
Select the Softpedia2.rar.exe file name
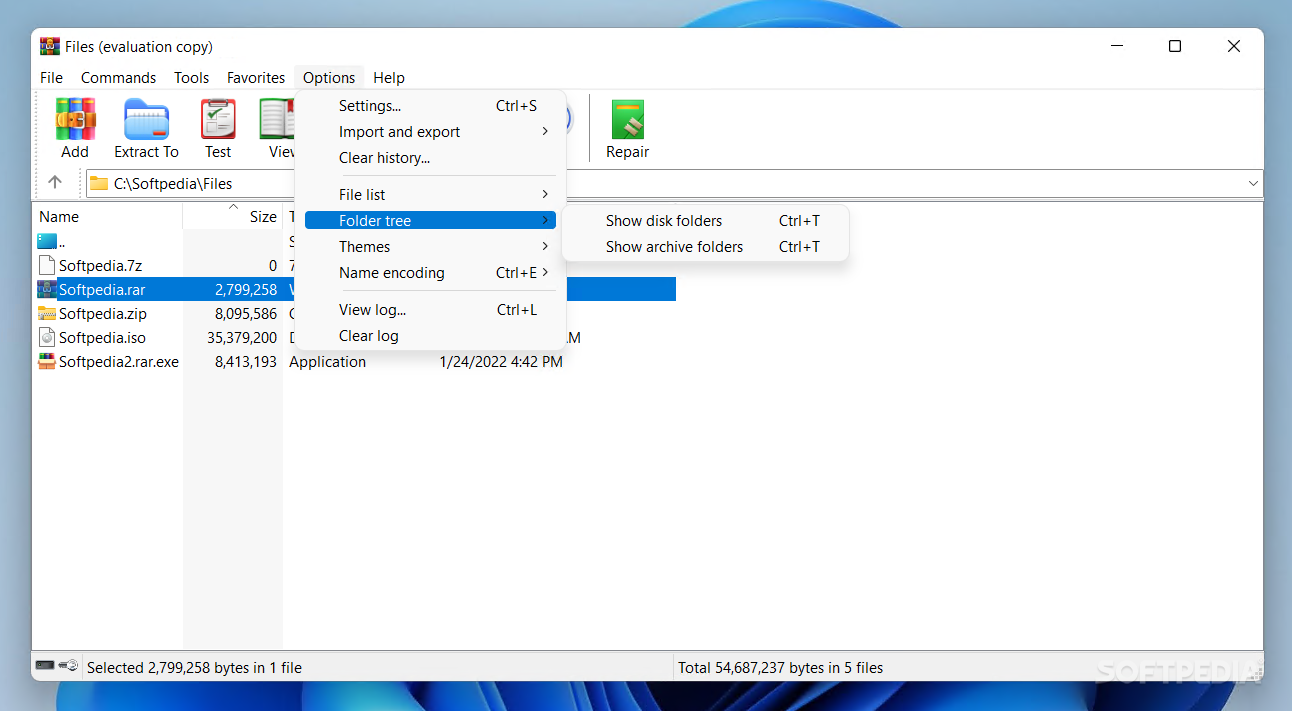pos(119,361)
